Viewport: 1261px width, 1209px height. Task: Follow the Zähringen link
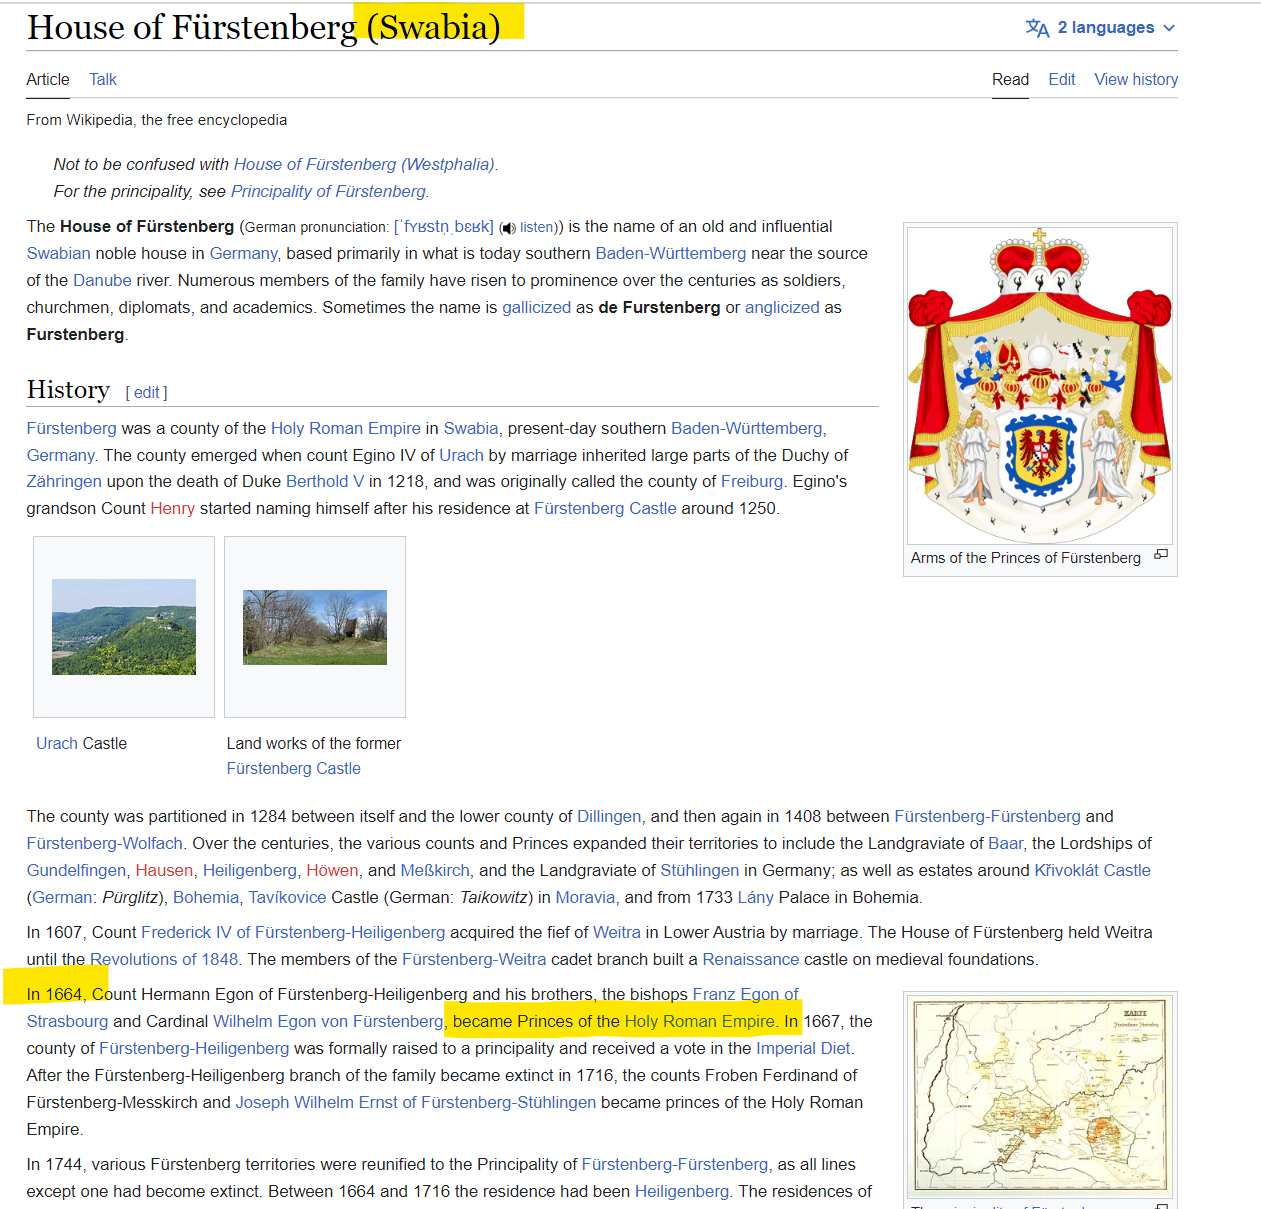(x=64, y=481)
